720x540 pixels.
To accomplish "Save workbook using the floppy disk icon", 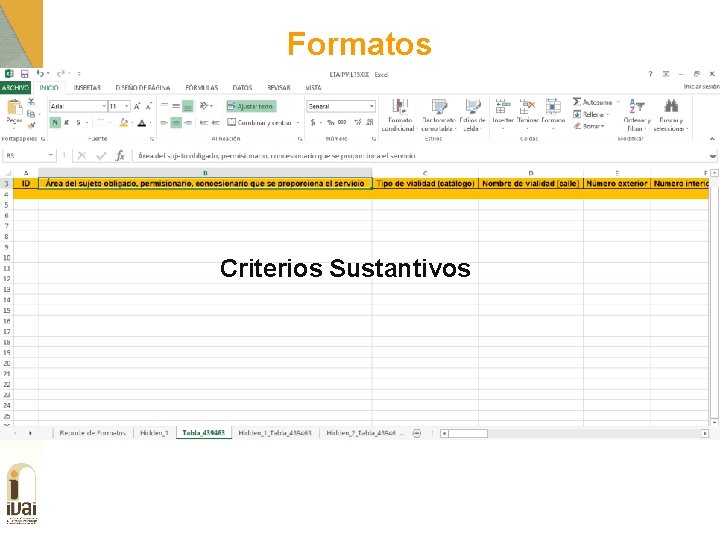I will point(24,73).
